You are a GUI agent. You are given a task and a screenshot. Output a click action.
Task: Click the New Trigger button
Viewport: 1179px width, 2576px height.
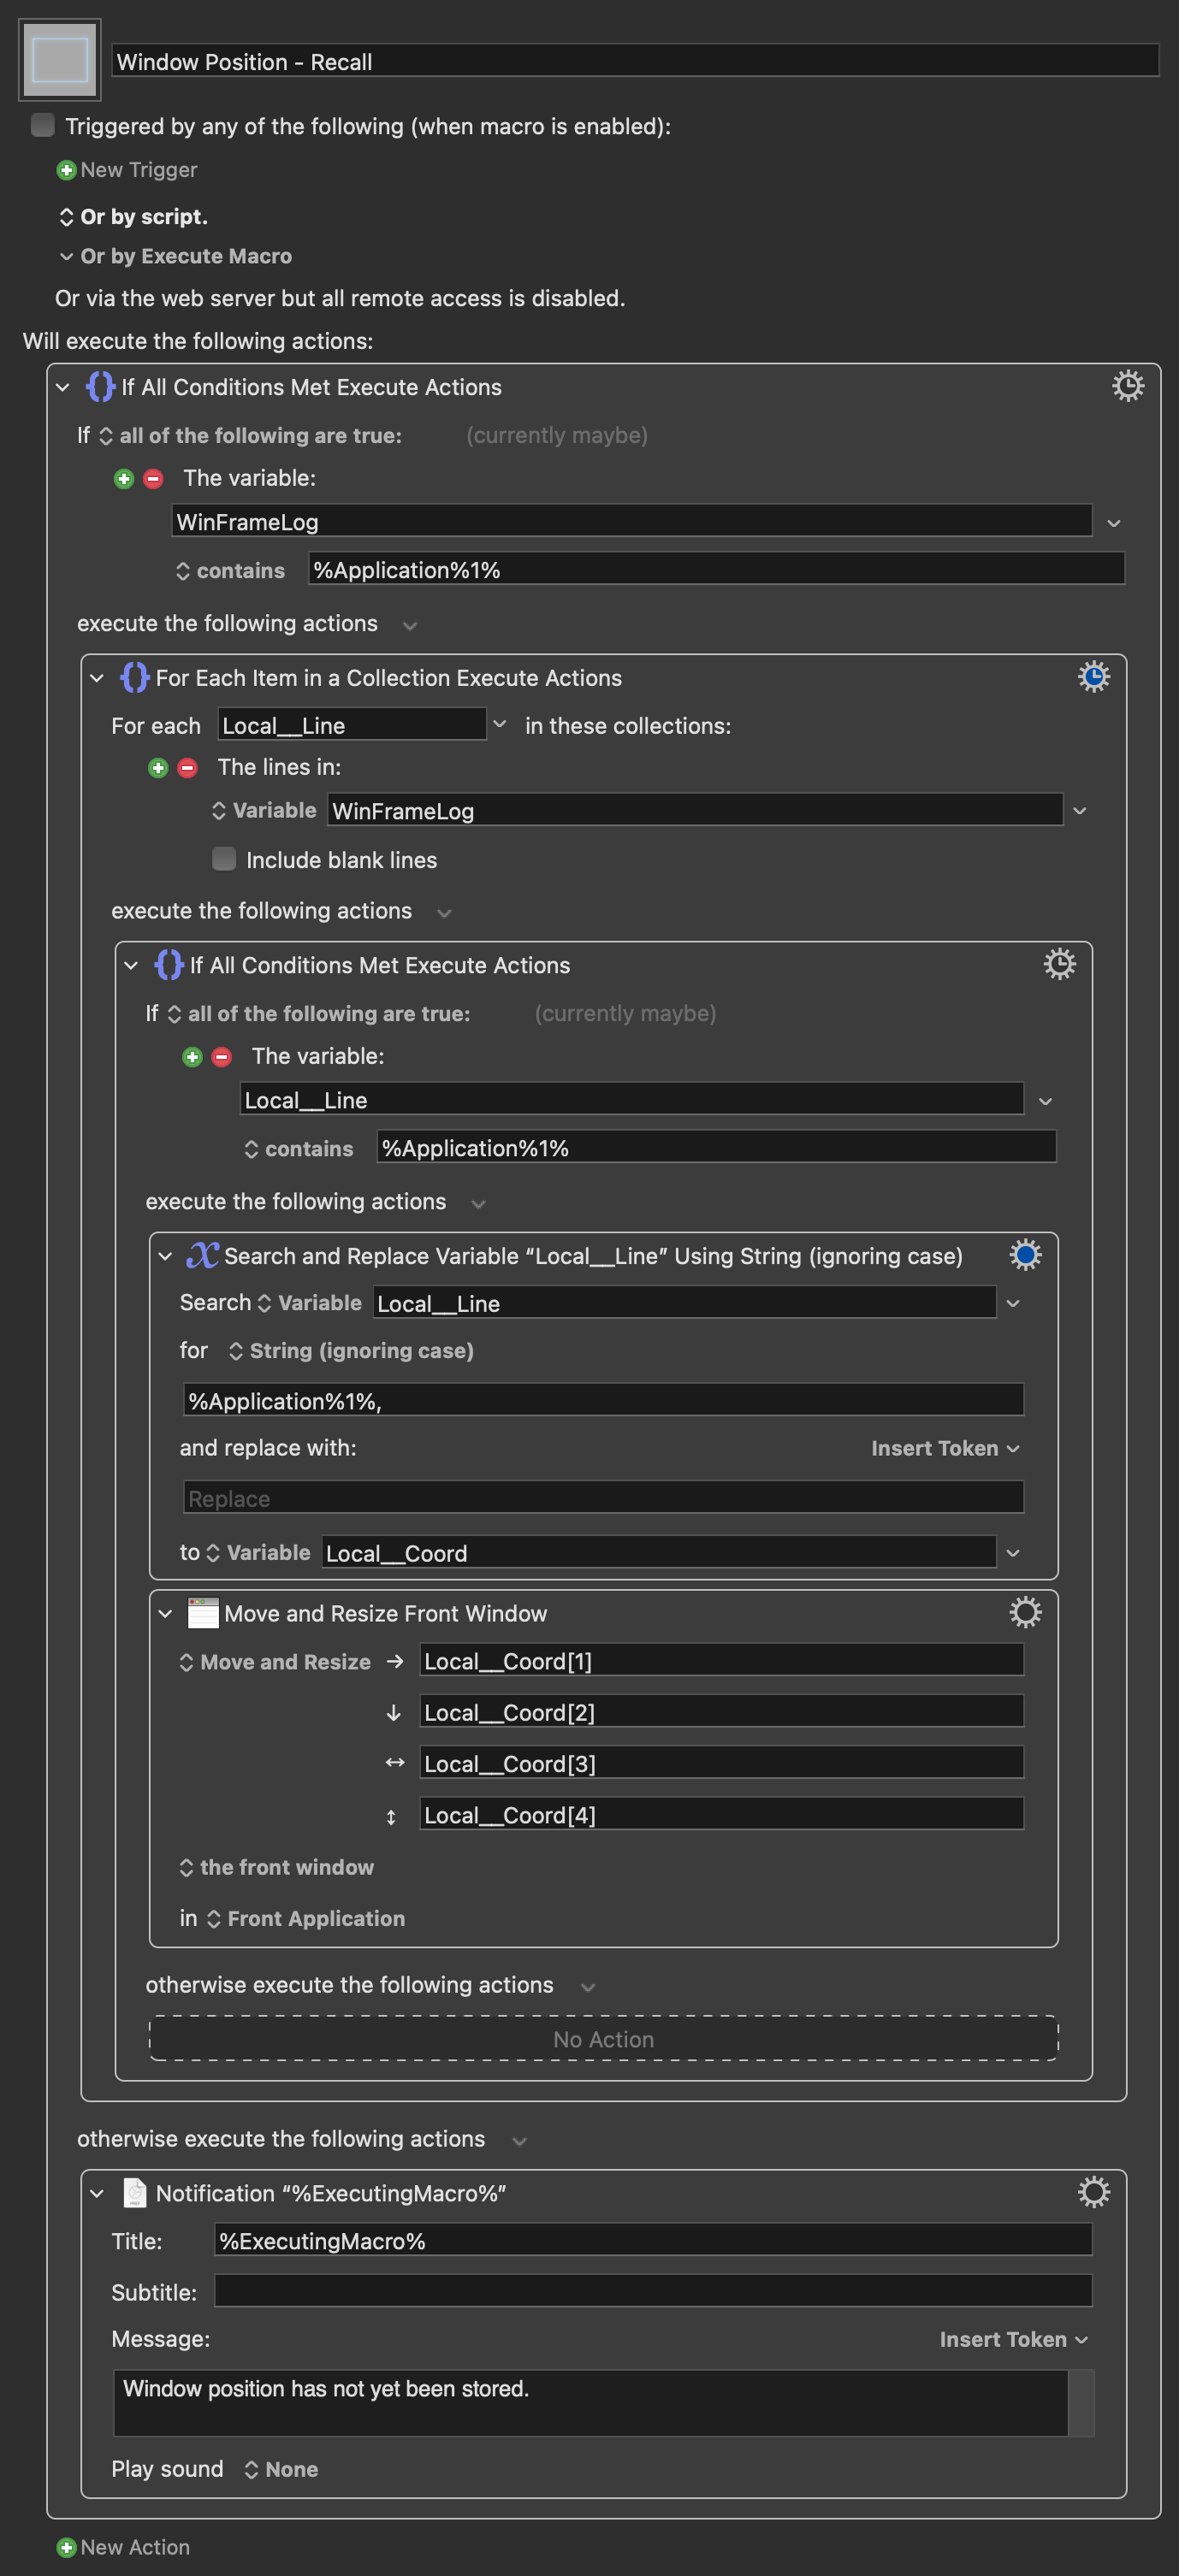tap(127, 170)
